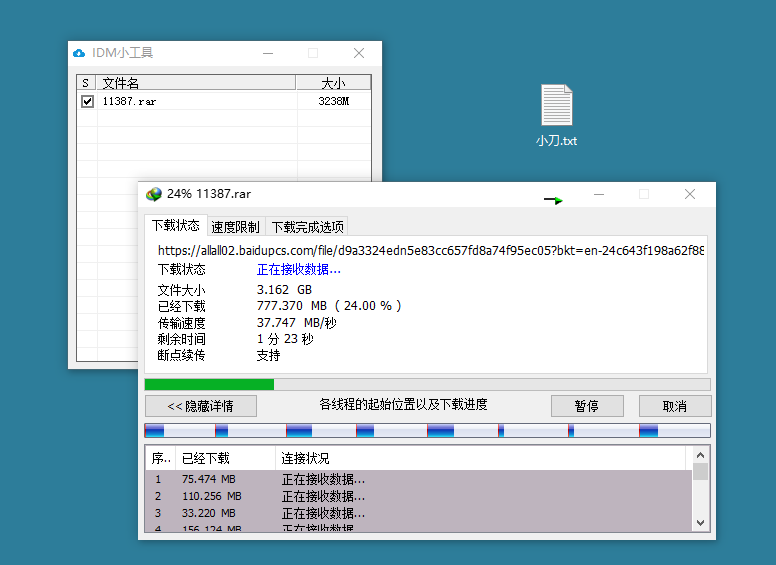Screen dimensions: 776x565
Task: Select the 下载状态 tab
Action: [x=175, y=226]
